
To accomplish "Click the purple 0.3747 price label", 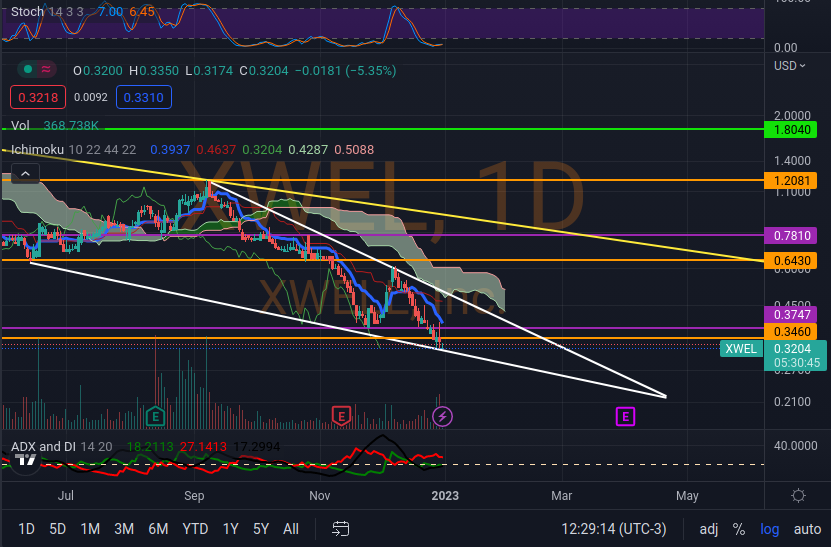I will pos(791,314).
